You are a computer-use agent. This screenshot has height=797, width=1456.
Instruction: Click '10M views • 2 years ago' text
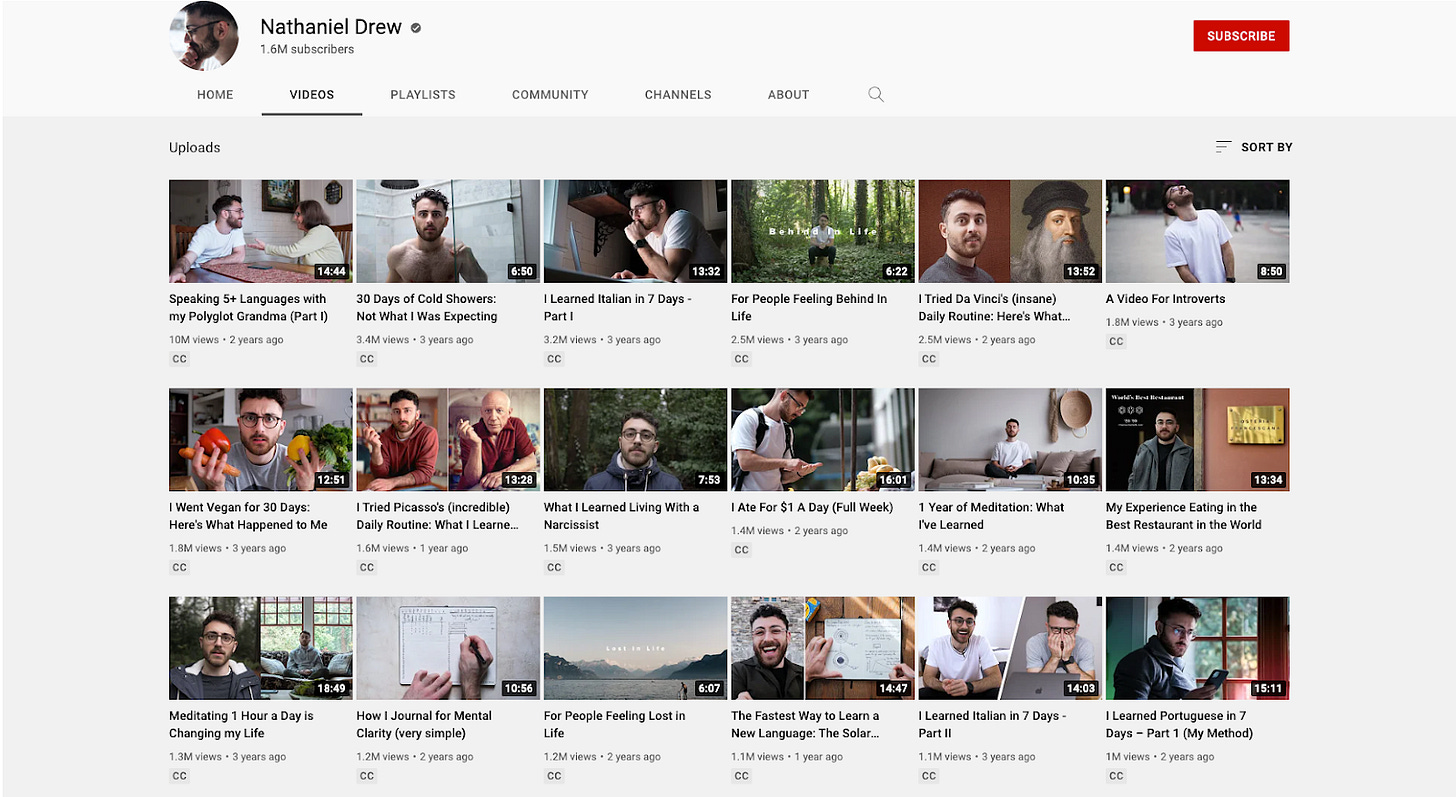click(226, 340)
